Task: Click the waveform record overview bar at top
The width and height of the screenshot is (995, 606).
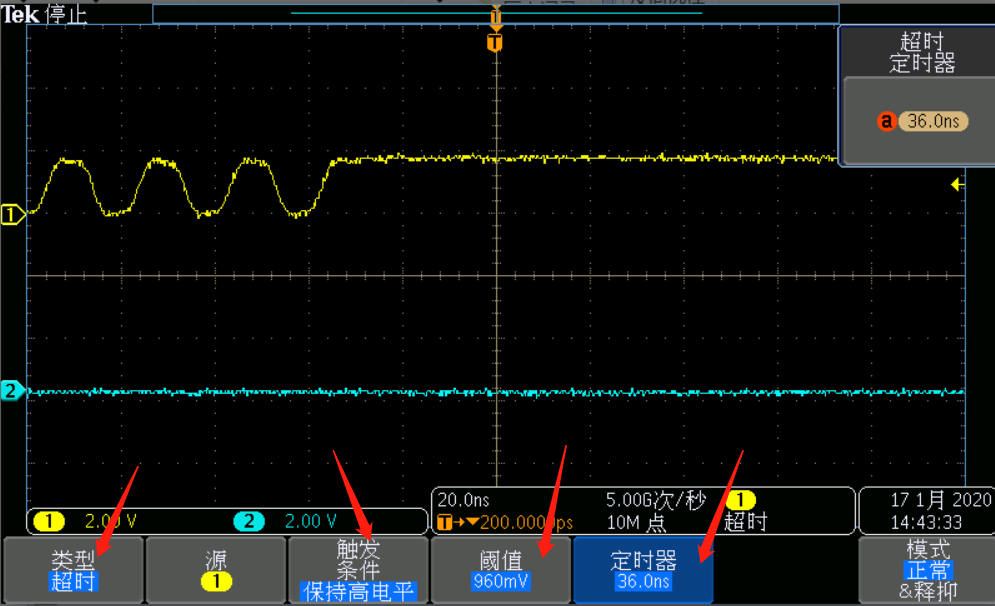Action: click(496, 13)
